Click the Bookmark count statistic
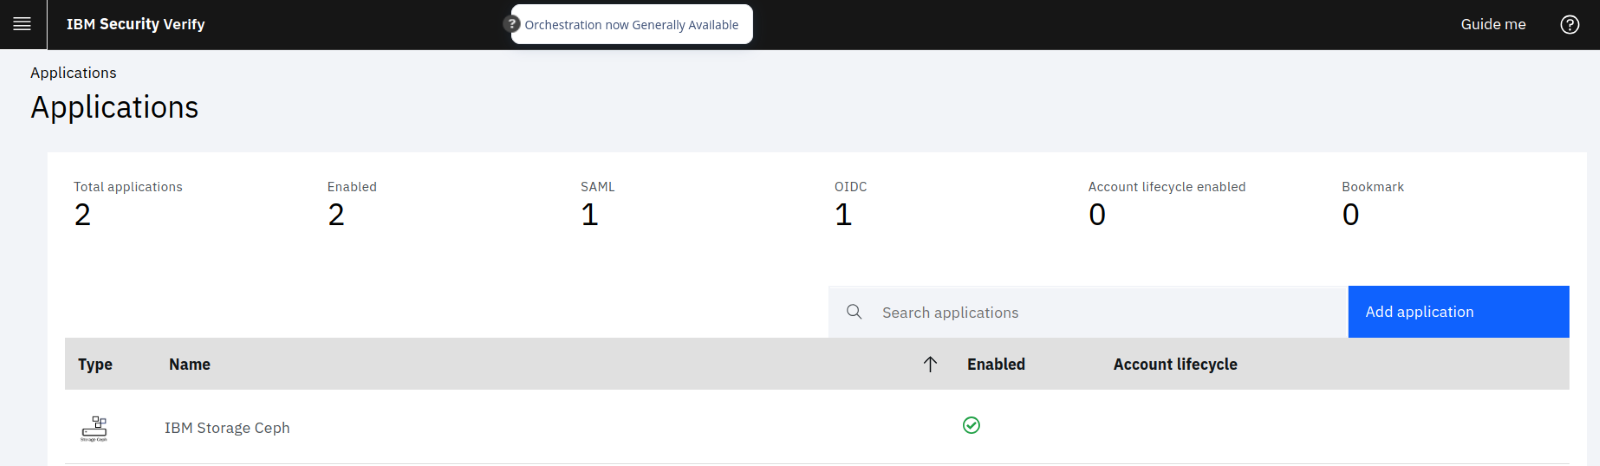Image resolution: width=1600 pixels, height=466 pixels. [1351, 215]
